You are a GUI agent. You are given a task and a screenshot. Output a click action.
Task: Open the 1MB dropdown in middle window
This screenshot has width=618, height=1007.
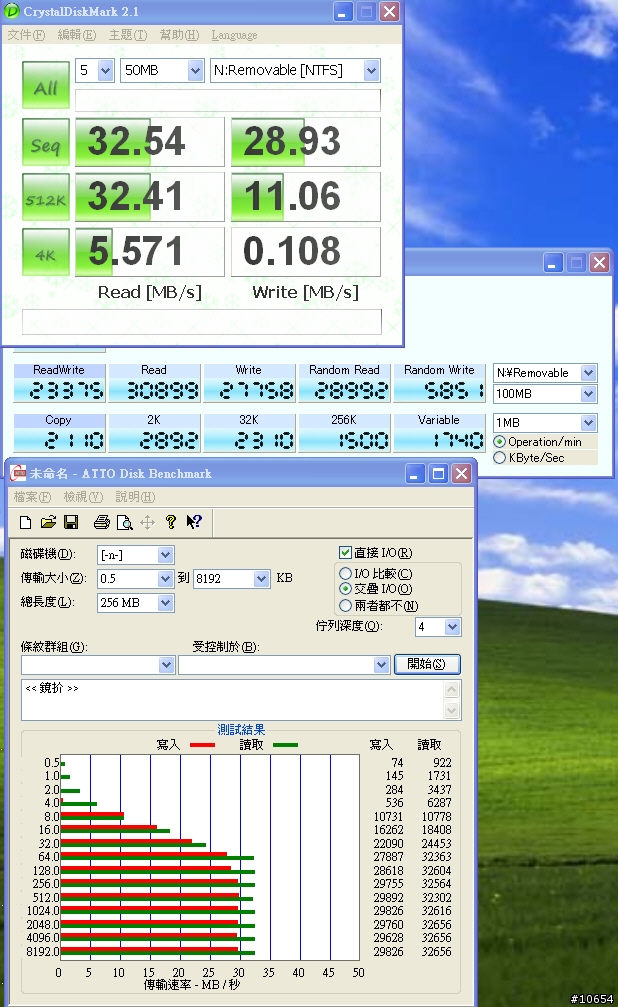coord(545,423)
